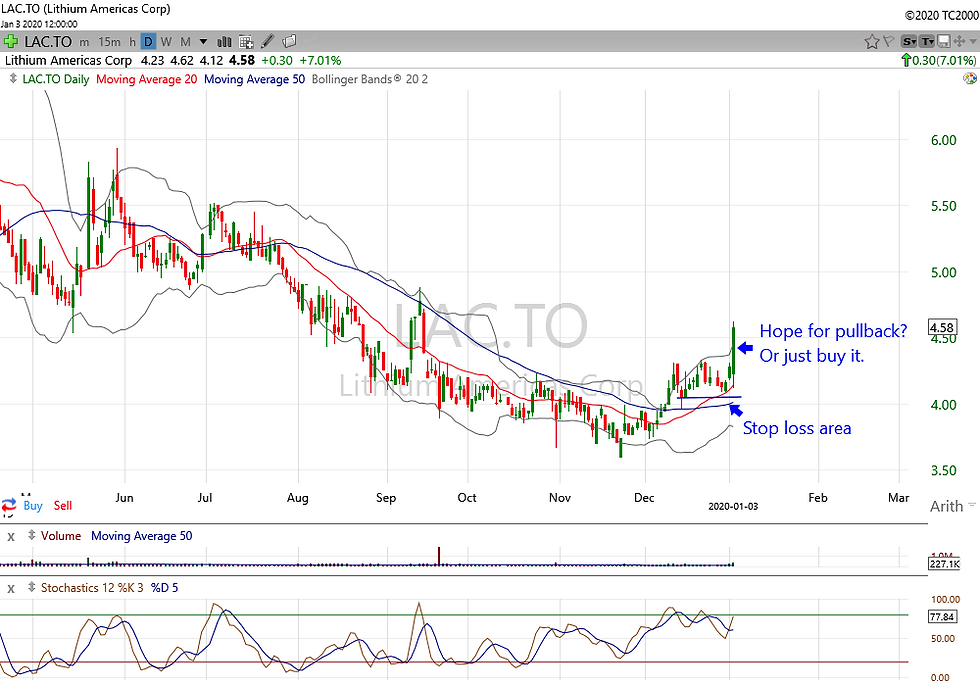
Task: Click the add-data-column table icon
Action: [246, 42]
